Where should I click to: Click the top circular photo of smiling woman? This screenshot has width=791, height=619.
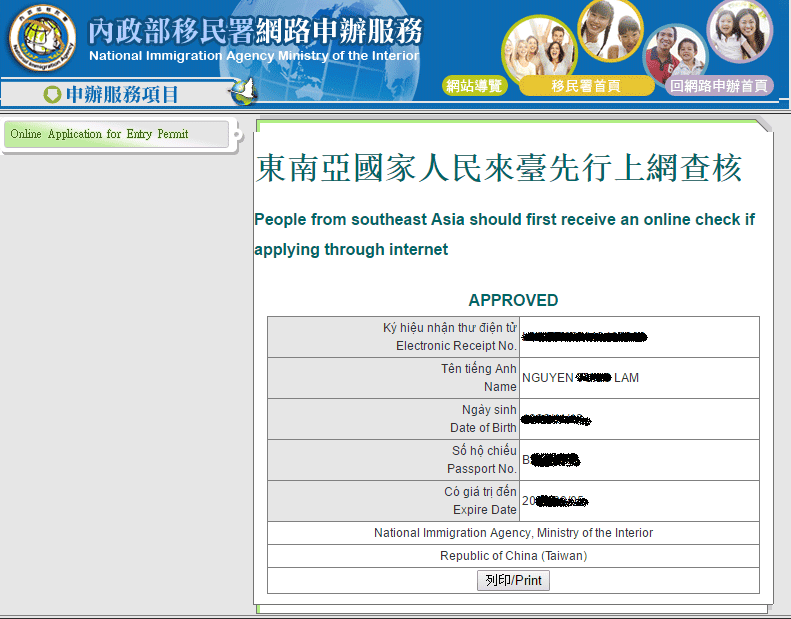610,30
